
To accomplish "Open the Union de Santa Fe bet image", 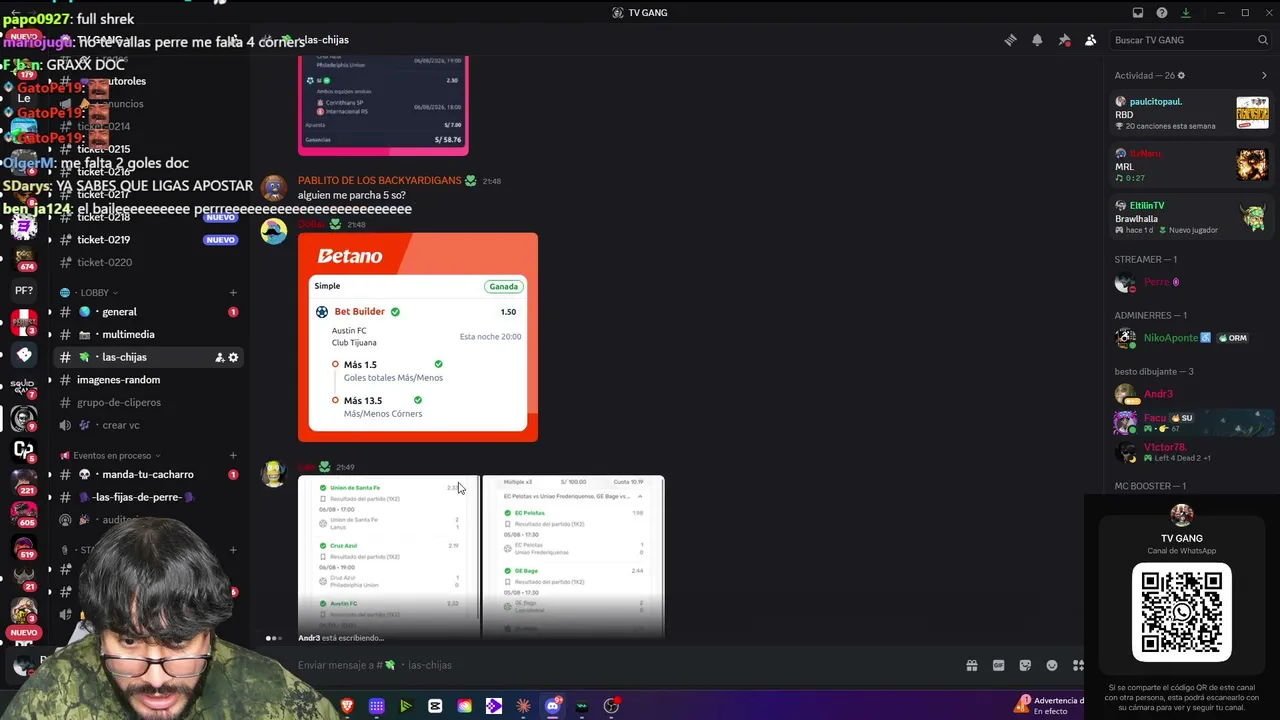I will pos(389,557).
